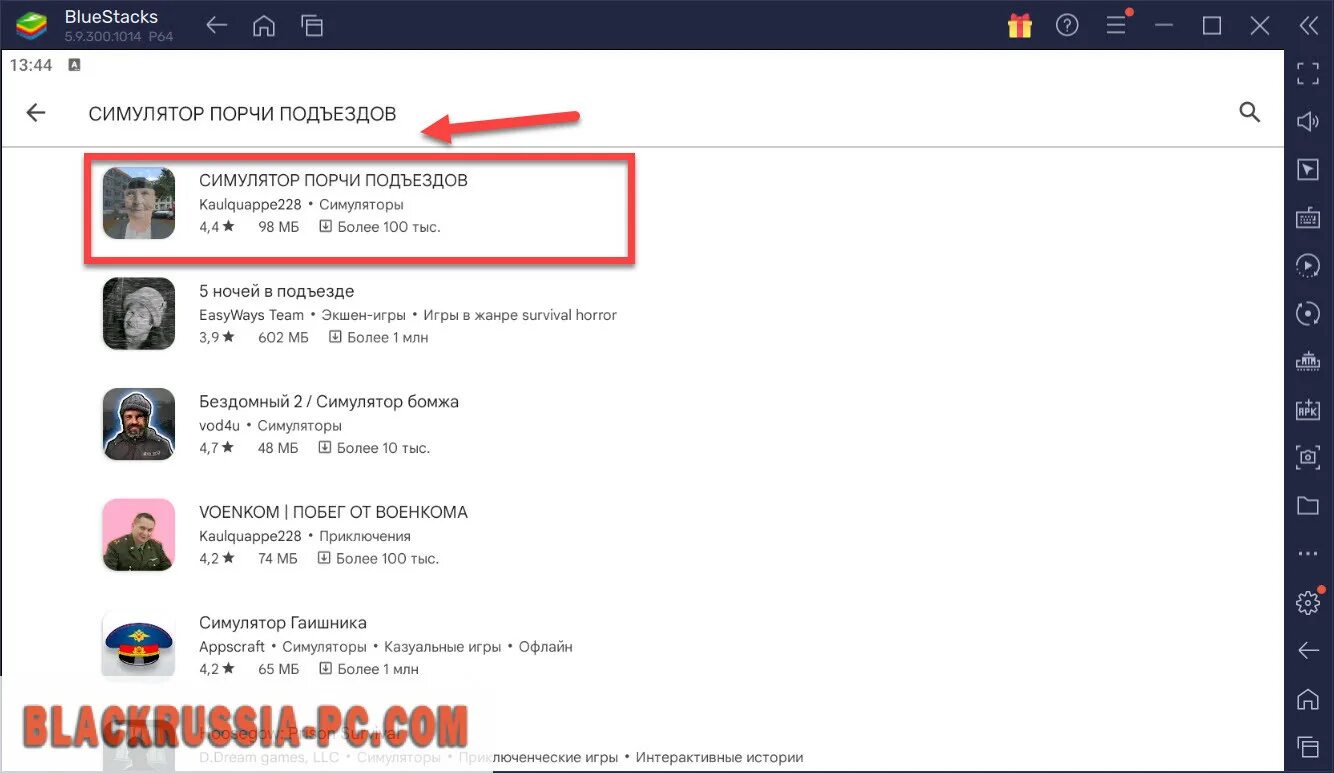Click the vod4u • Симуляторы text
Image resolution: width=1334 pixels, height=773 pixels.
270,426
